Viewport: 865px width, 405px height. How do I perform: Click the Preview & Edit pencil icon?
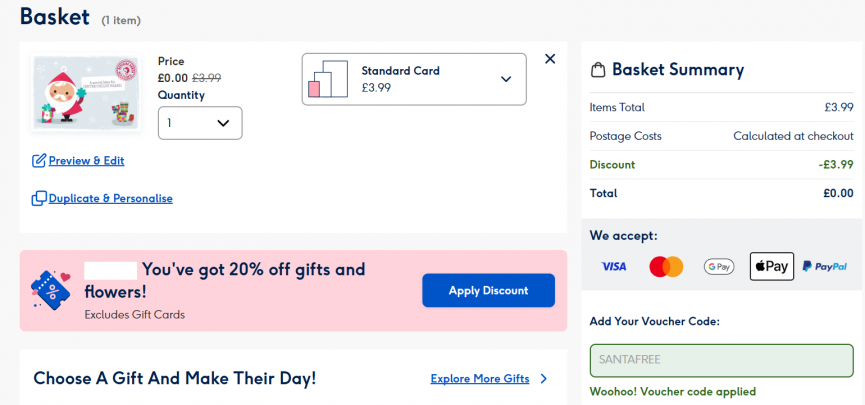pyautogui.click(x=39, y=161)
